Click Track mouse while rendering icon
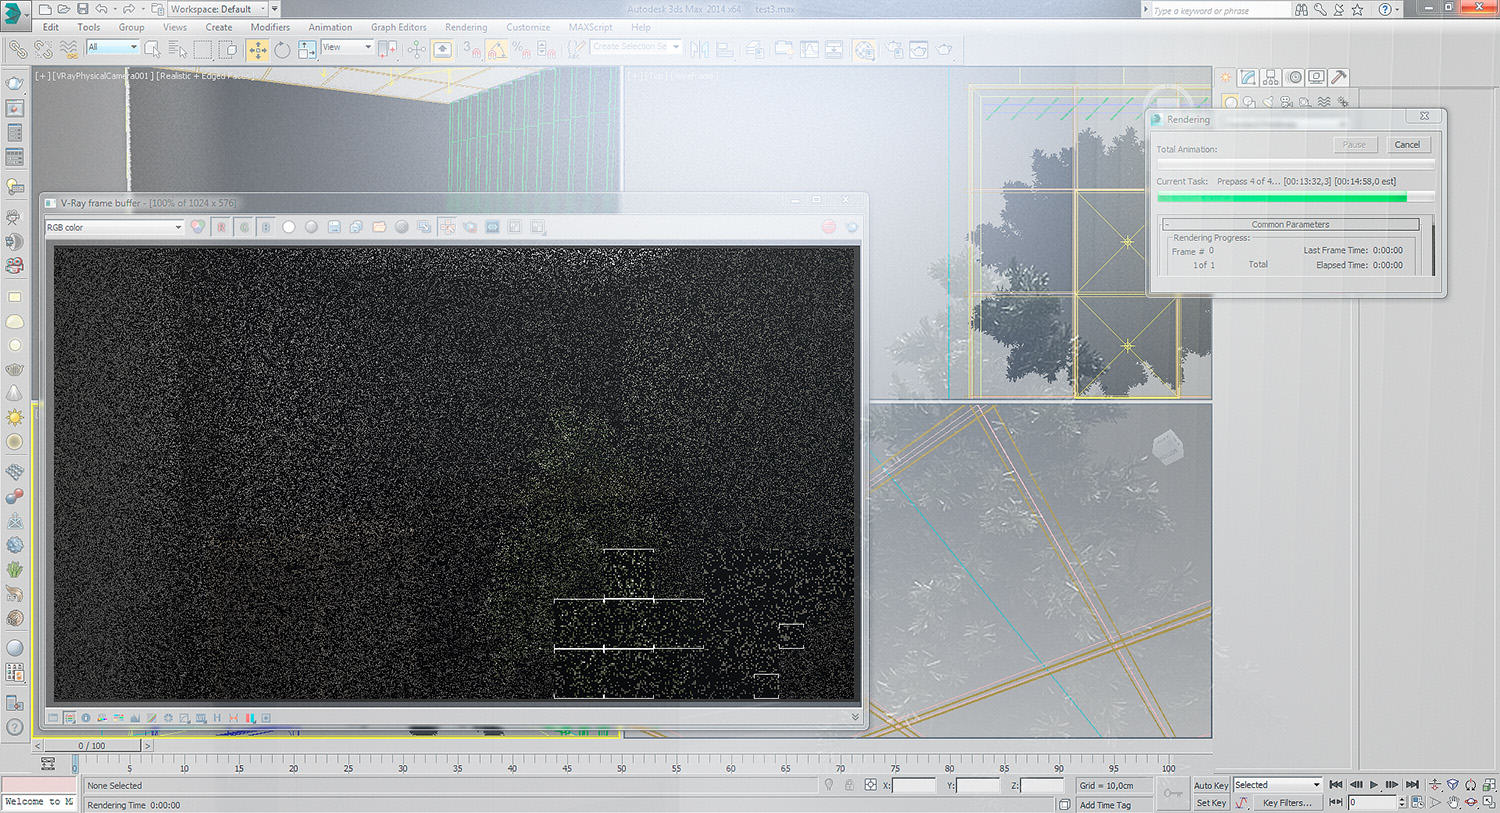This screenshot has height=813, width=1500. pyautogui.click(x=447, y=227)
